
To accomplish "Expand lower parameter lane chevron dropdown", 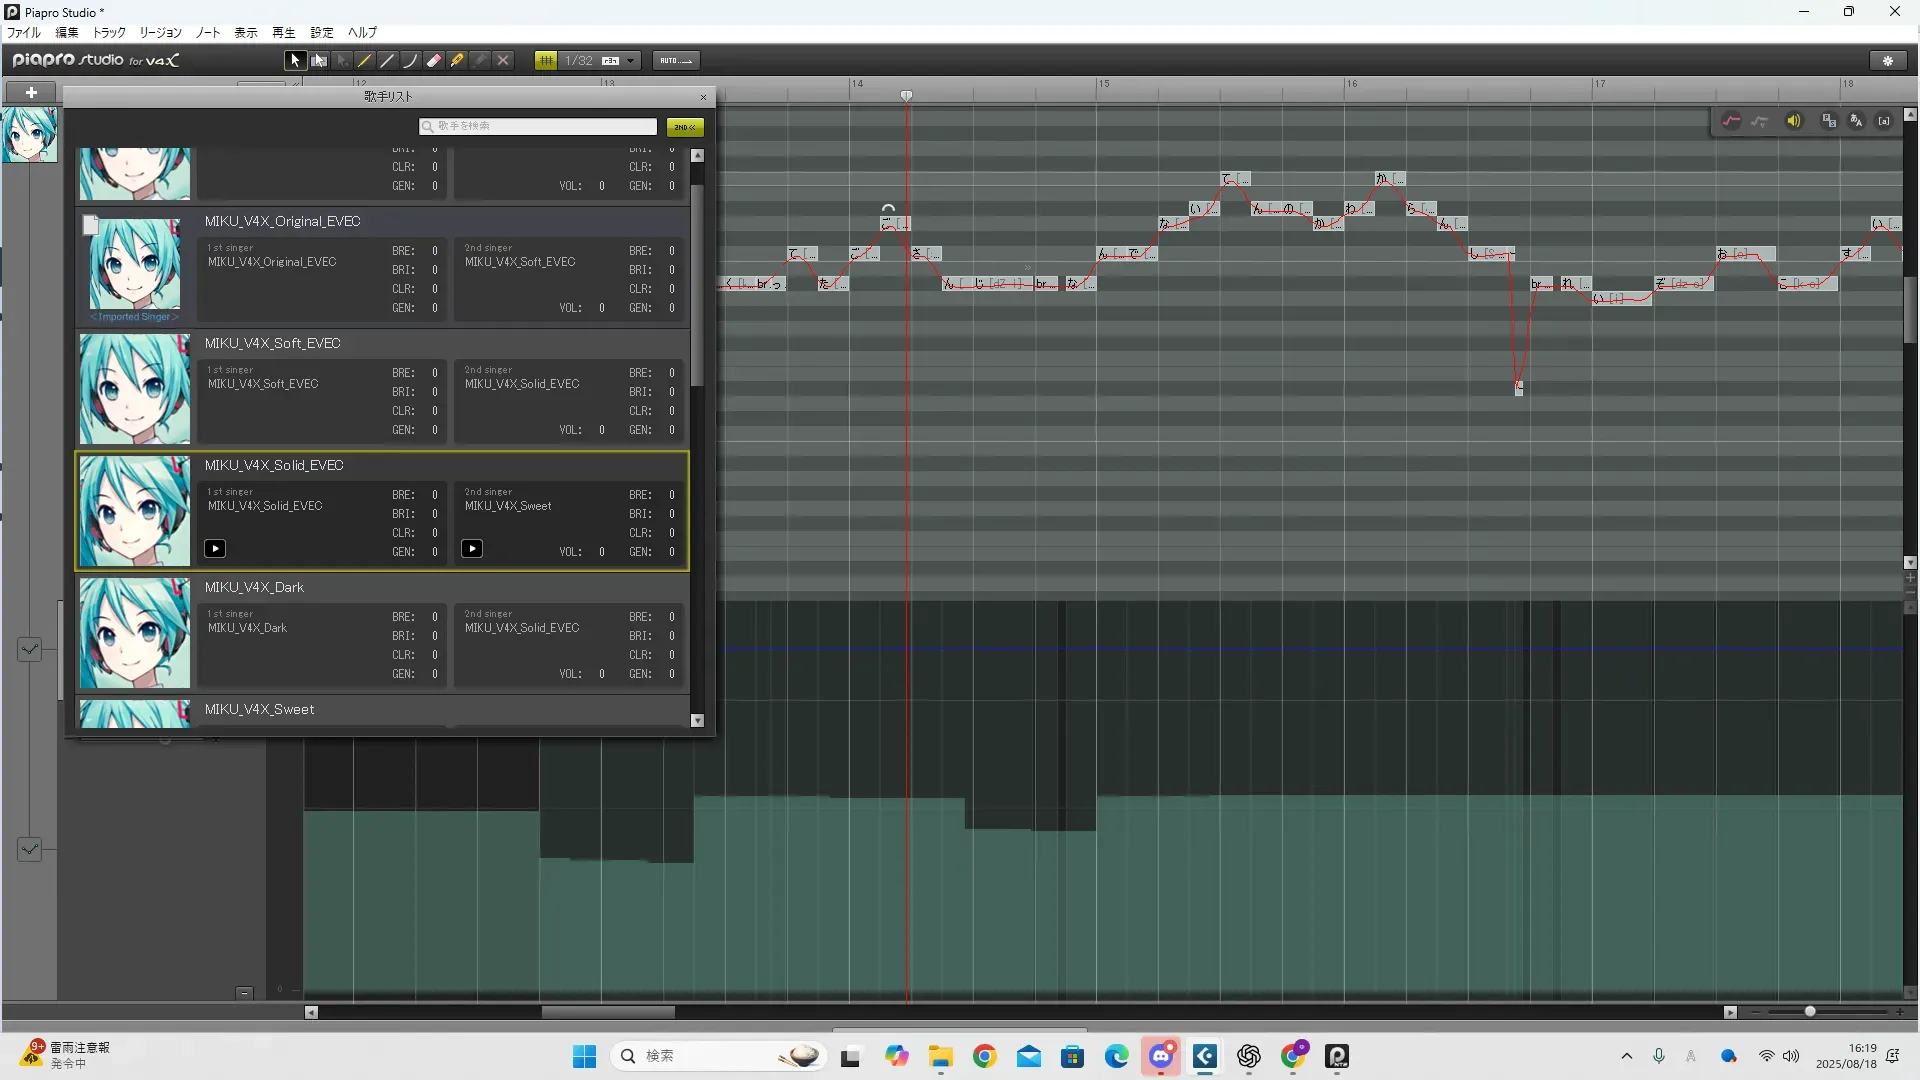I will tap(29, 850).
